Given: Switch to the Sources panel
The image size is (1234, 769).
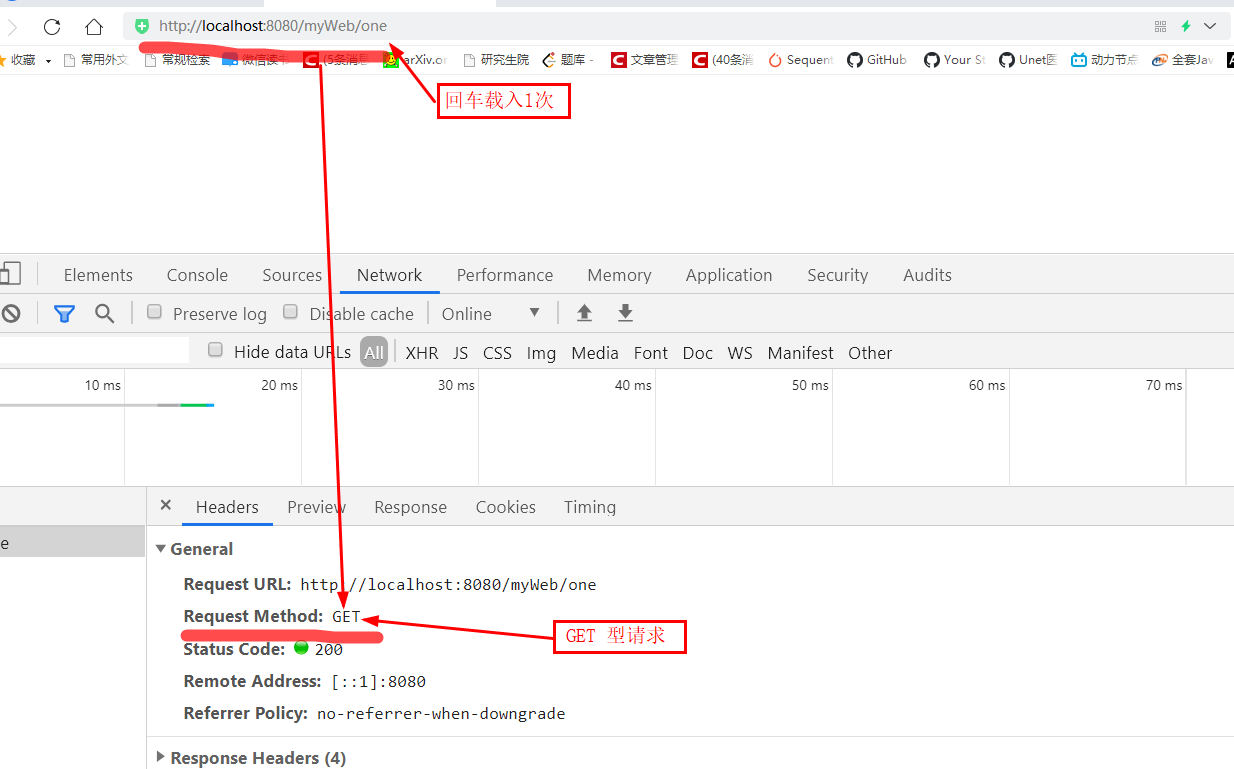Looking at the screenshot, I should 292,275.
